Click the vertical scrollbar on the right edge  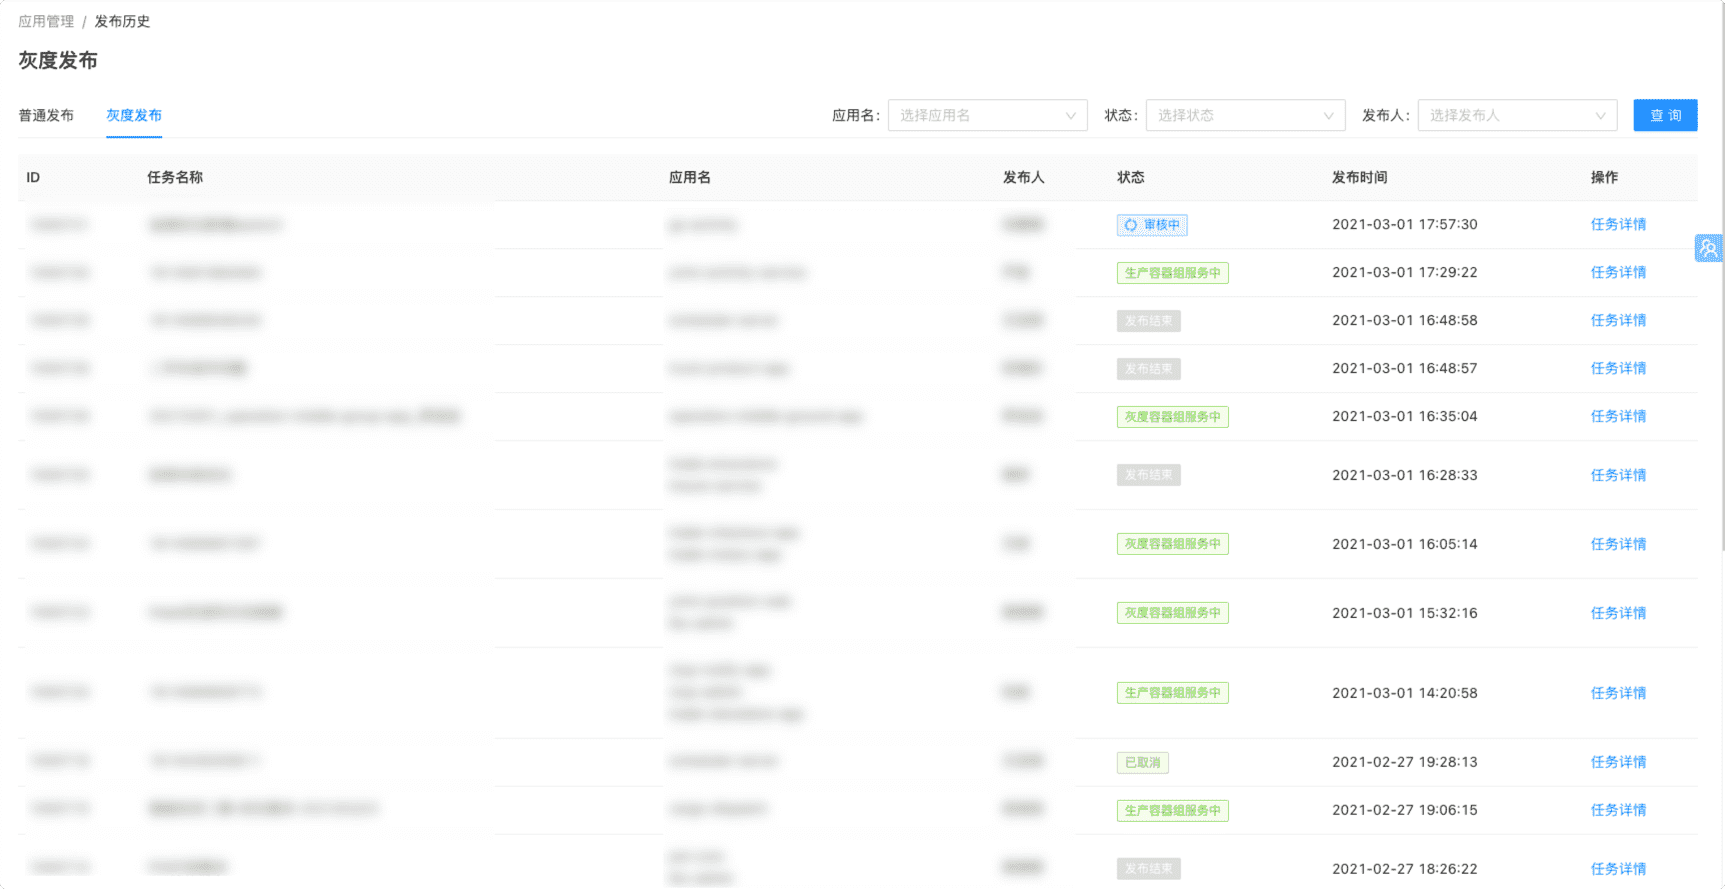(x=1721, y=300)
